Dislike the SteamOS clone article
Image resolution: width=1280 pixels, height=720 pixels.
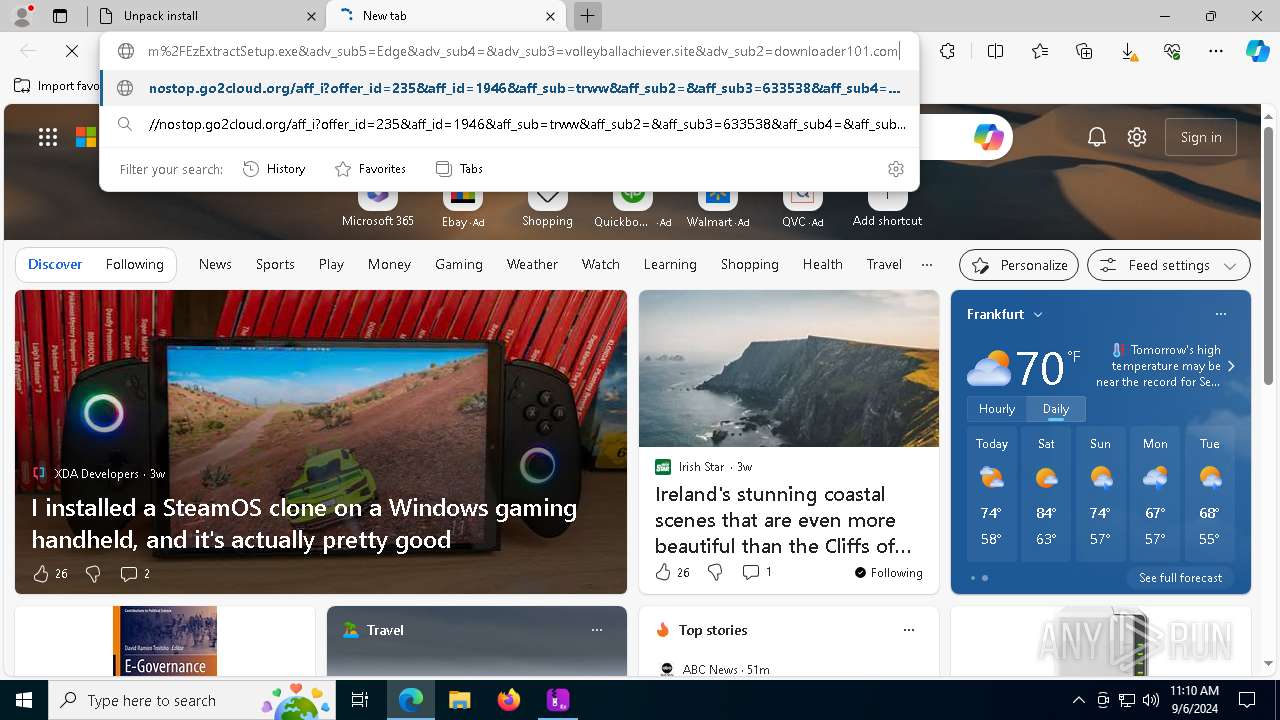pyautogui.click(x=93, y=573)
